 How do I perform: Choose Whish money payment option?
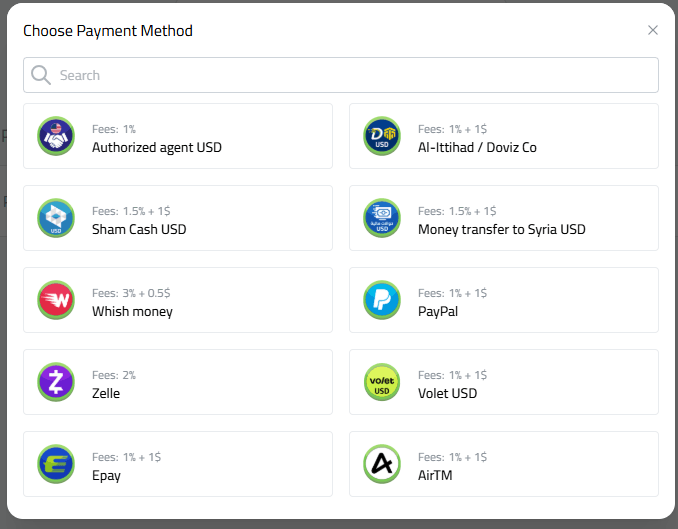[x=178, y=300]
